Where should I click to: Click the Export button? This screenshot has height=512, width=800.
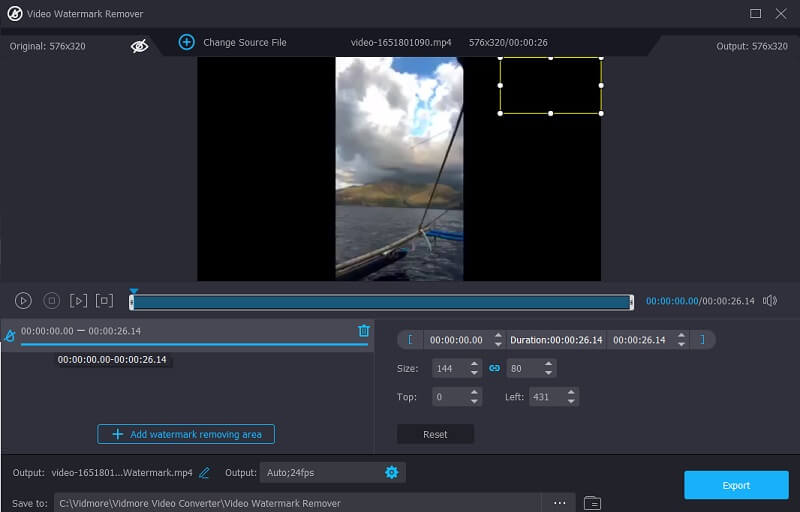coord(736,485)
